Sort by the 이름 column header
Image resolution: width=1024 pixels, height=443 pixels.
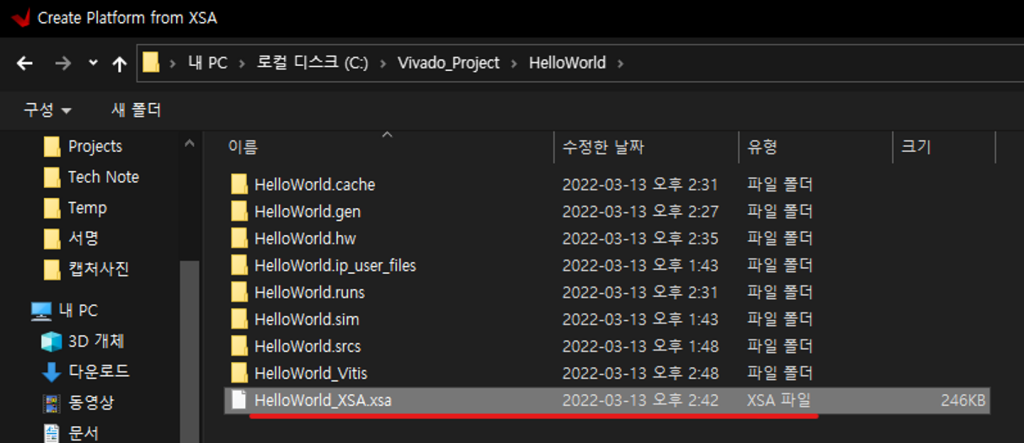point(243,147)
